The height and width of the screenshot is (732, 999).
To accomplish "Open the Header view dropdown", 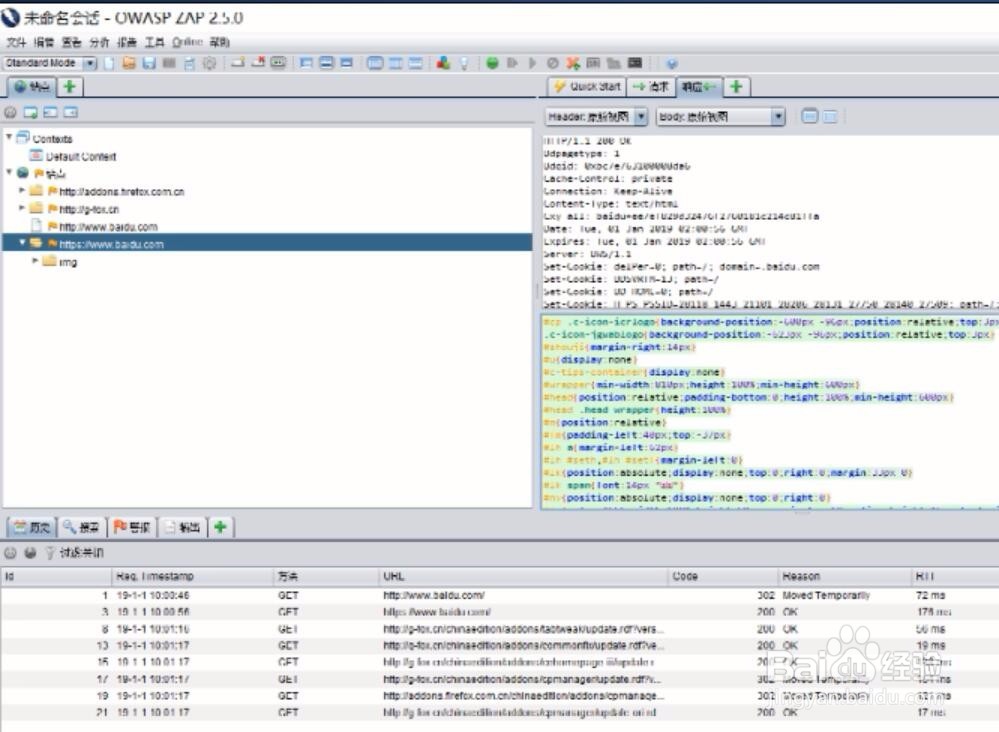I will [x=596, y=117].
